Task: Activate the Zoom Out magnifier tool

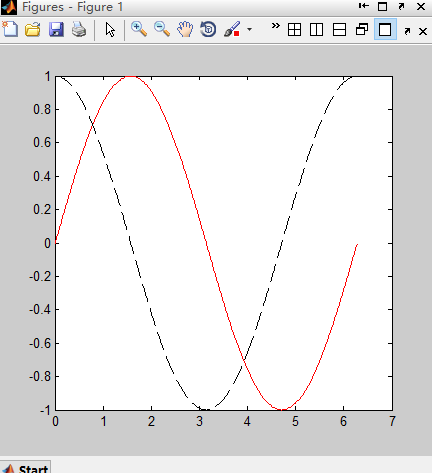Action: pyautogui.click(x=162, y=29)
